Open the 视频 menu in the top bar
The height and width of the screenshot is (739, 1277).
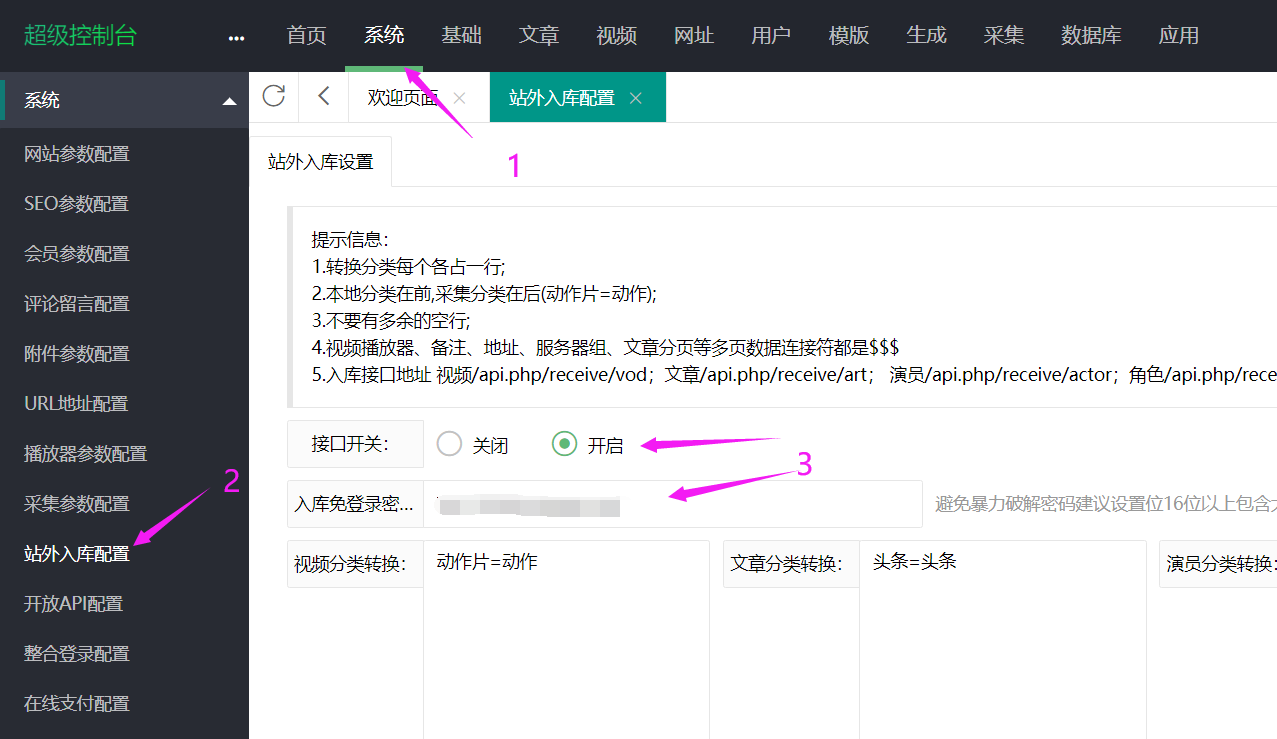[x=616, y=34]
